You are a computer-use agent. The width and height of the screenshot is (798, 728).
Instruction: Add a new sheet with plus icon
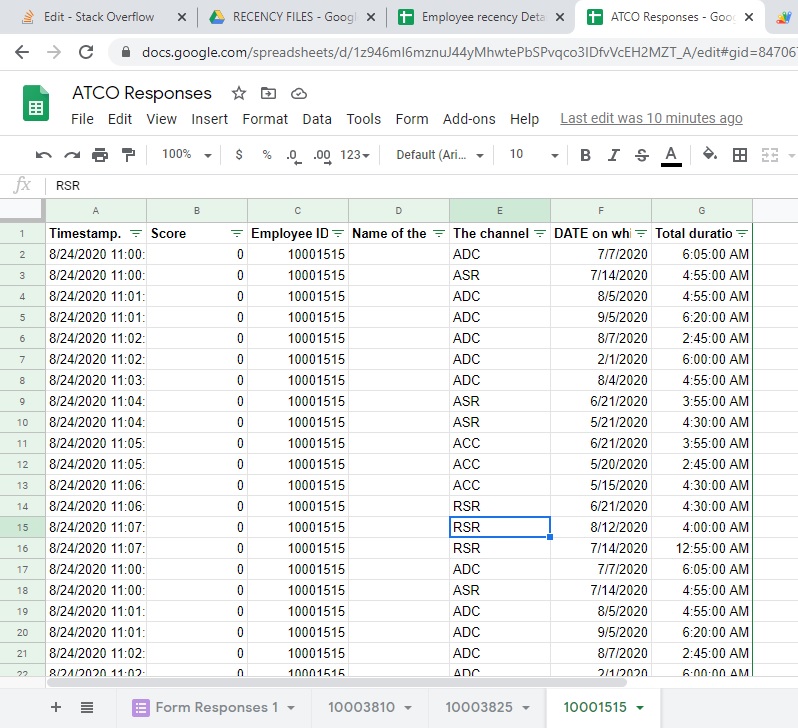click(x=56, y=707)
